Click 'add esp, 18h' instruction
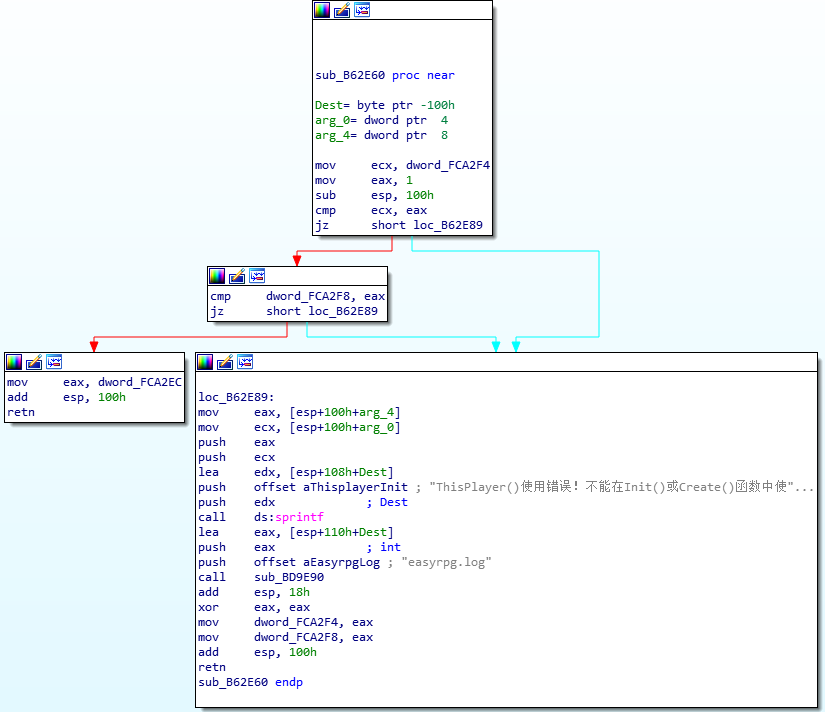Screen dimensions: 825x712 254,592
